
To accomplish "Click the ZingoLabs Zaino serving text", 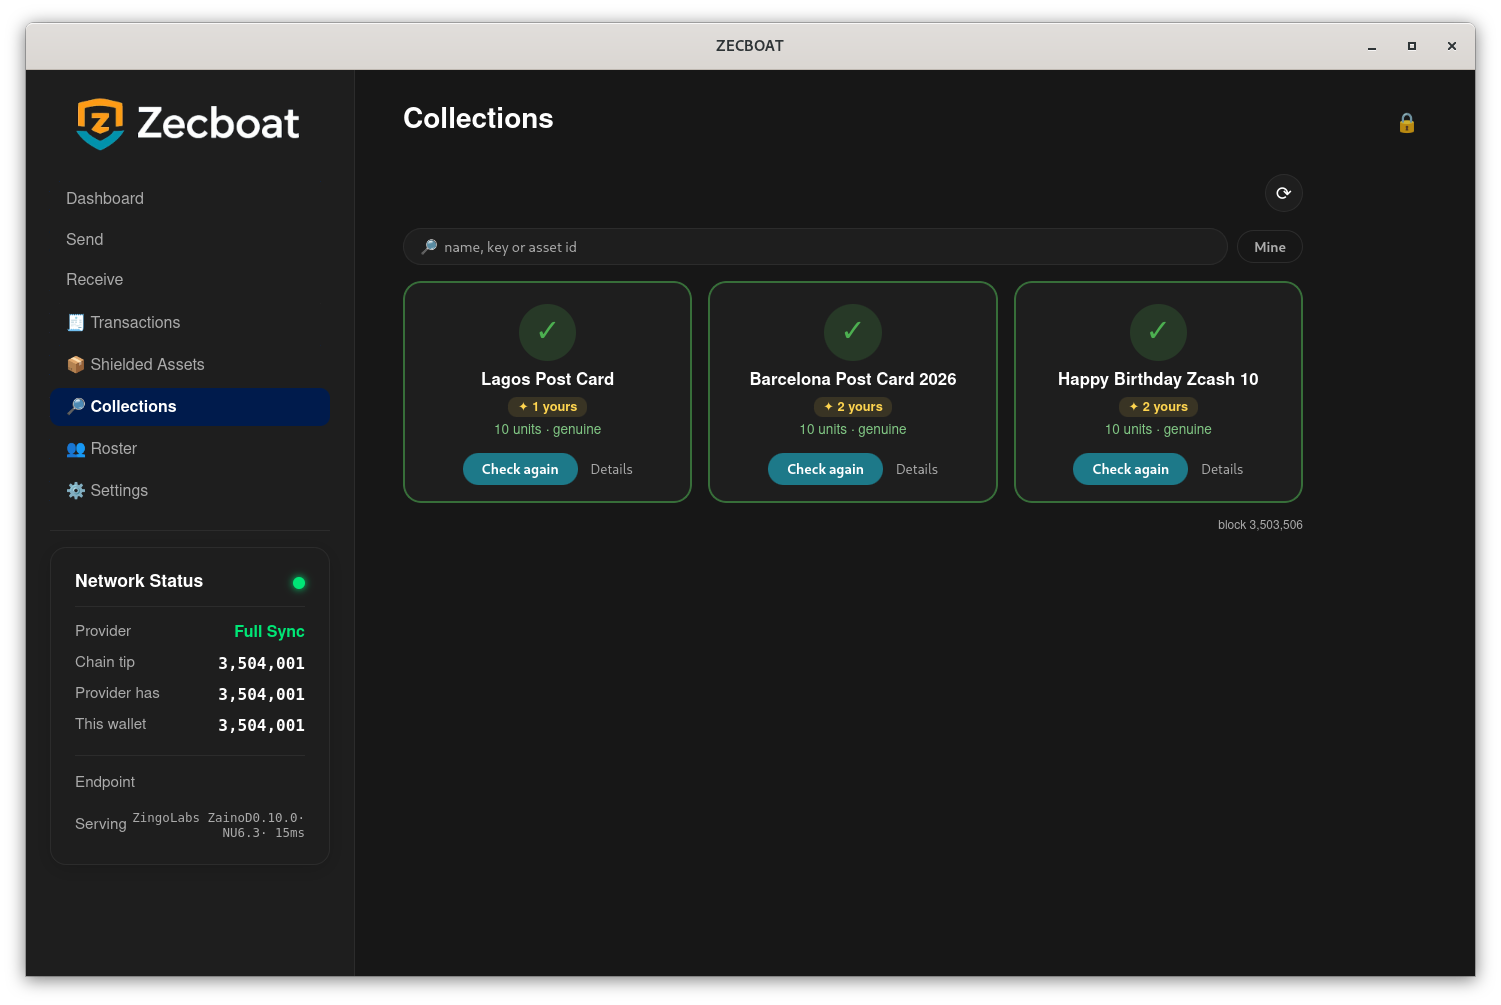I will click(218, 825).
